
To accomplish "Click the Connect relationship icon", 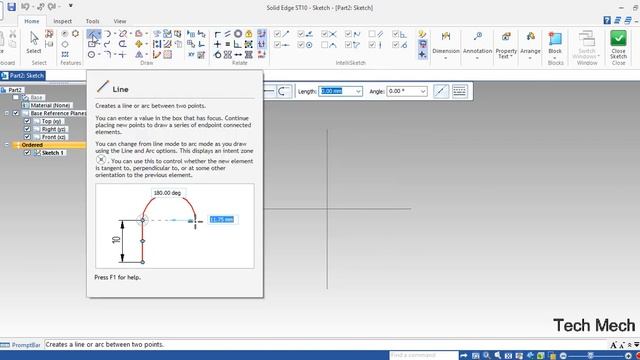I will pyautogui.click(x=218, y=34).
